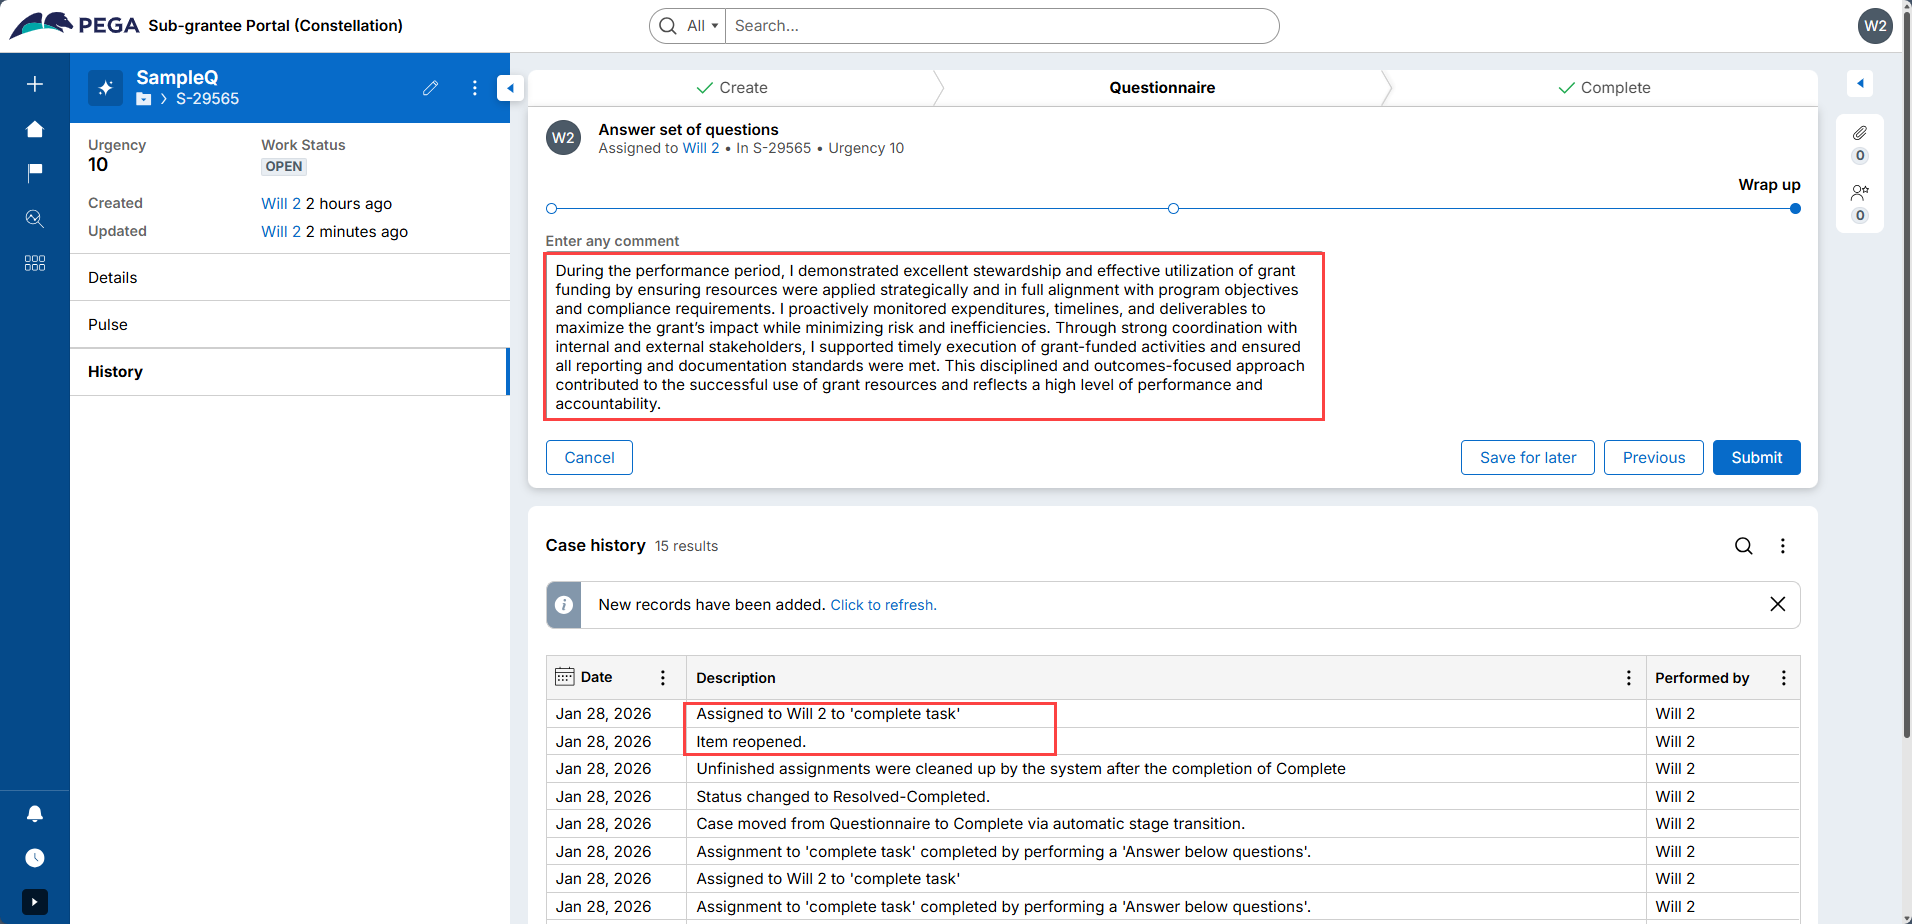Open the applications grid icon in sidebar

click(x=35, y=263)
